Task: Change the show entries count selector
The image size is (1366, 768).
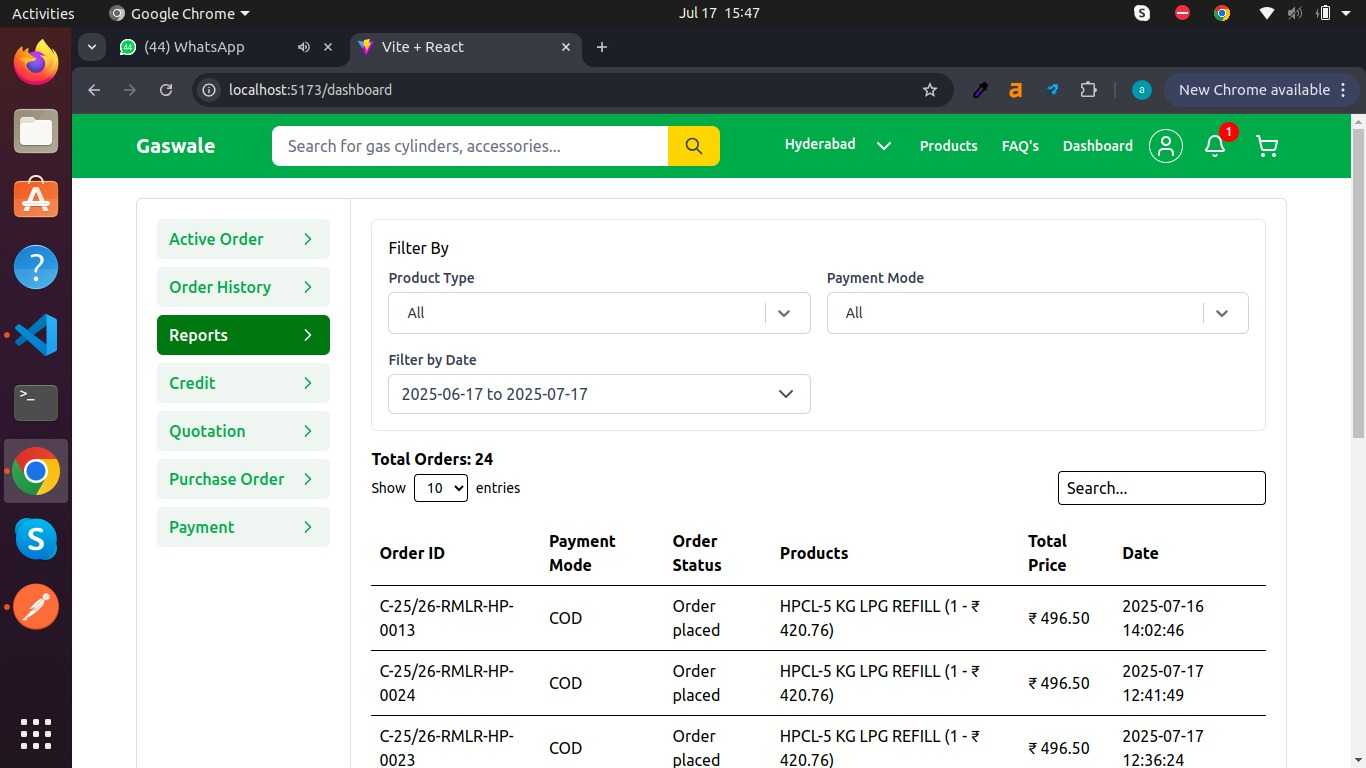Action: (440, 488)
